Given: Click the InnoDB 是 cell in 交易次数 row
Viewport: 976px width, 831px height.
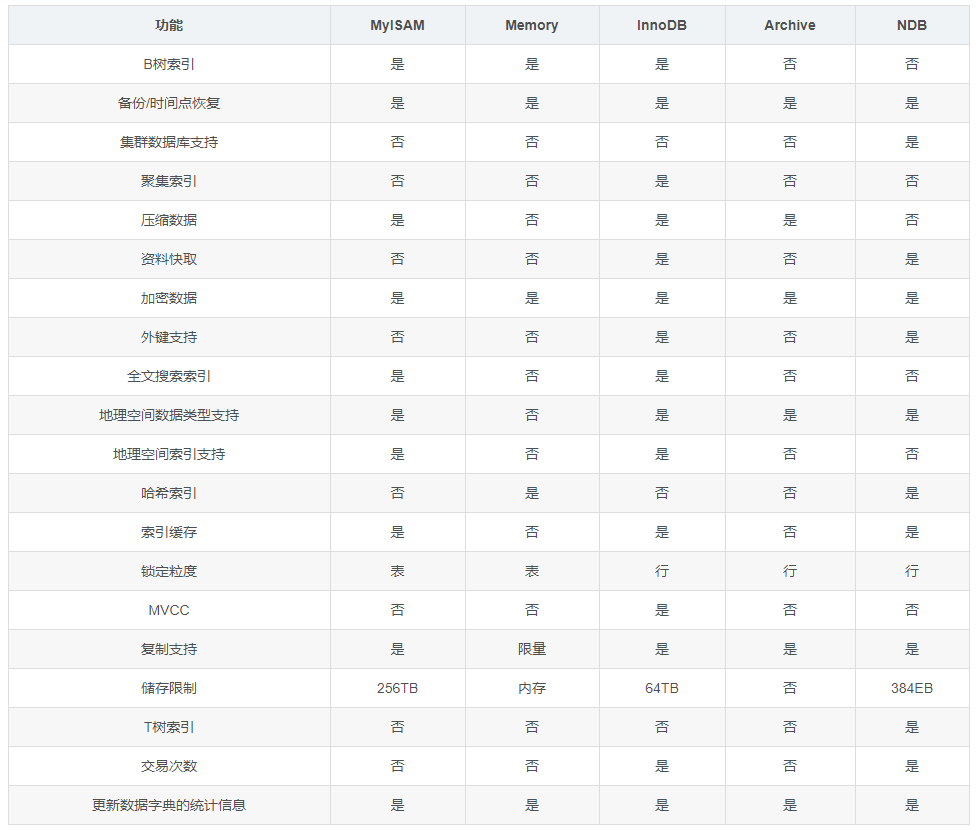Looking at the screenshot, I should [662, 766].
